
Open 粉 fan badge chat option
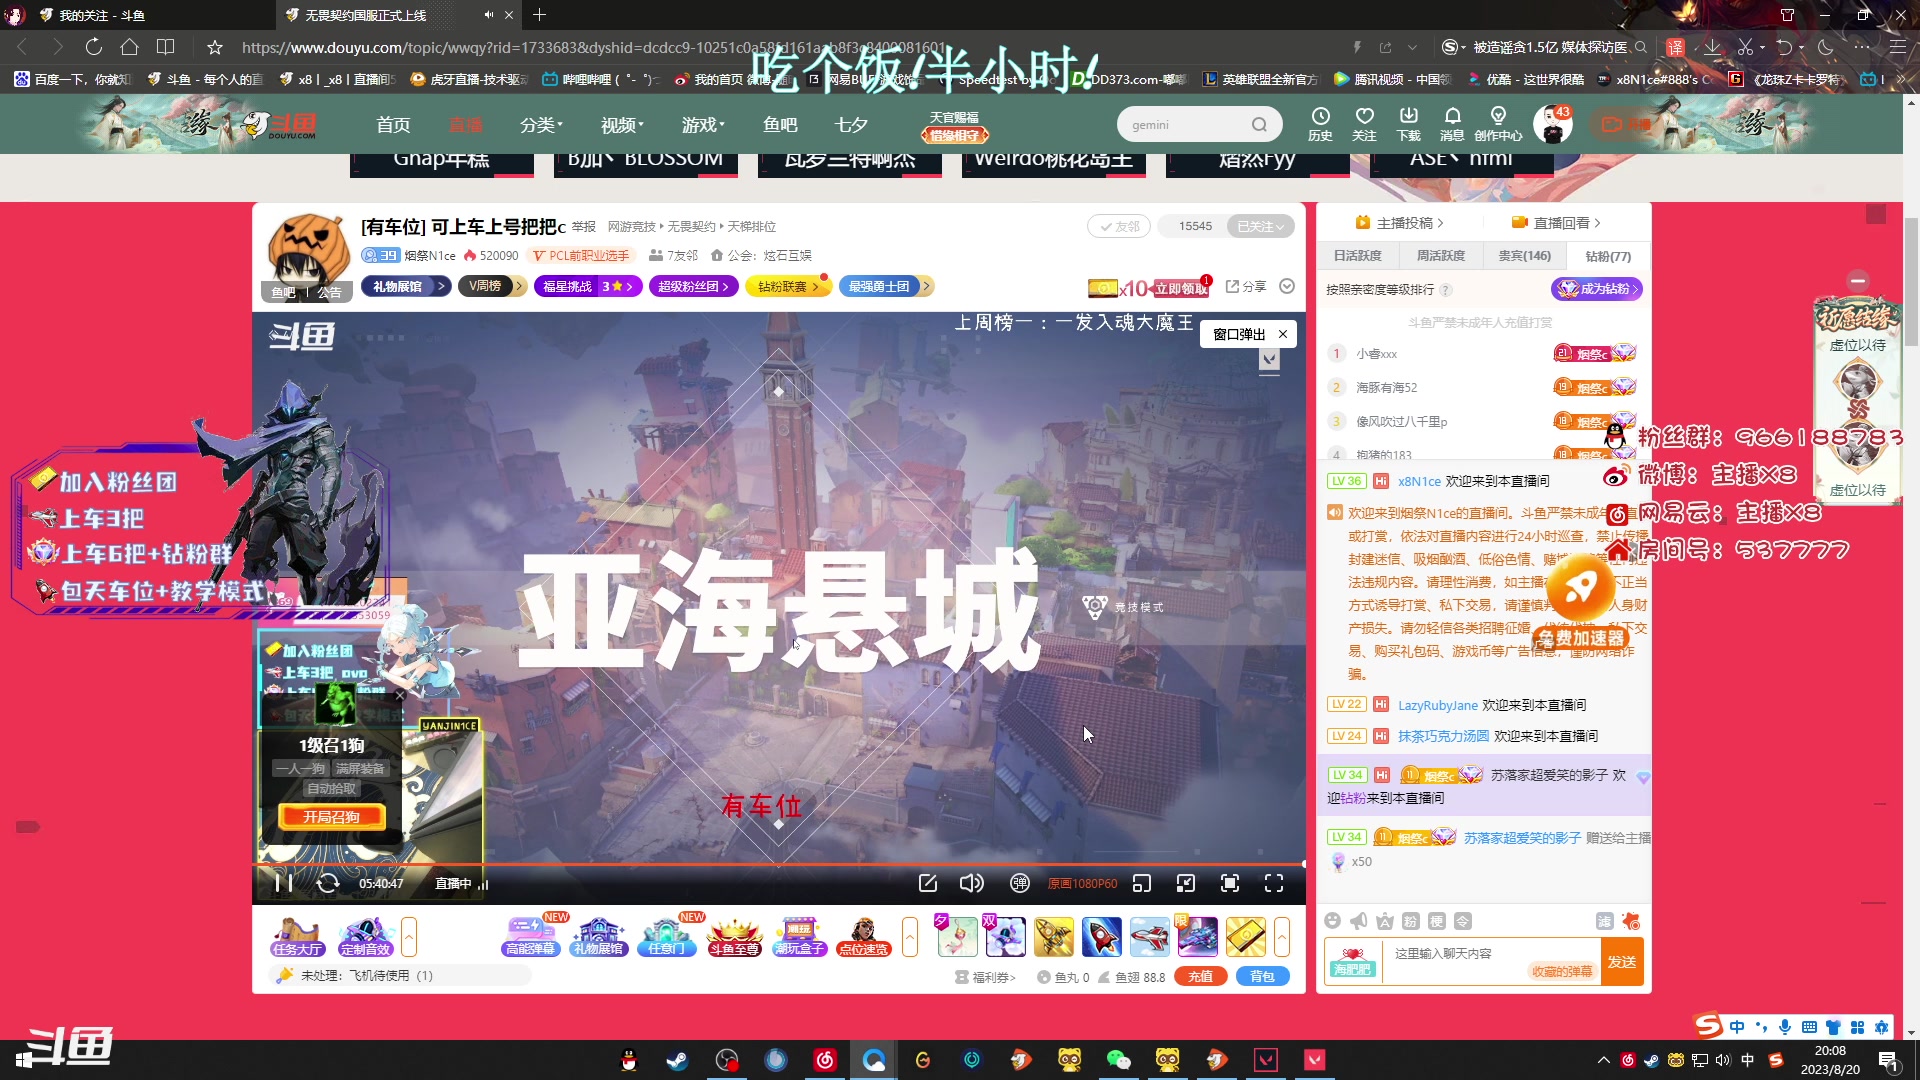pos(1410,921)
